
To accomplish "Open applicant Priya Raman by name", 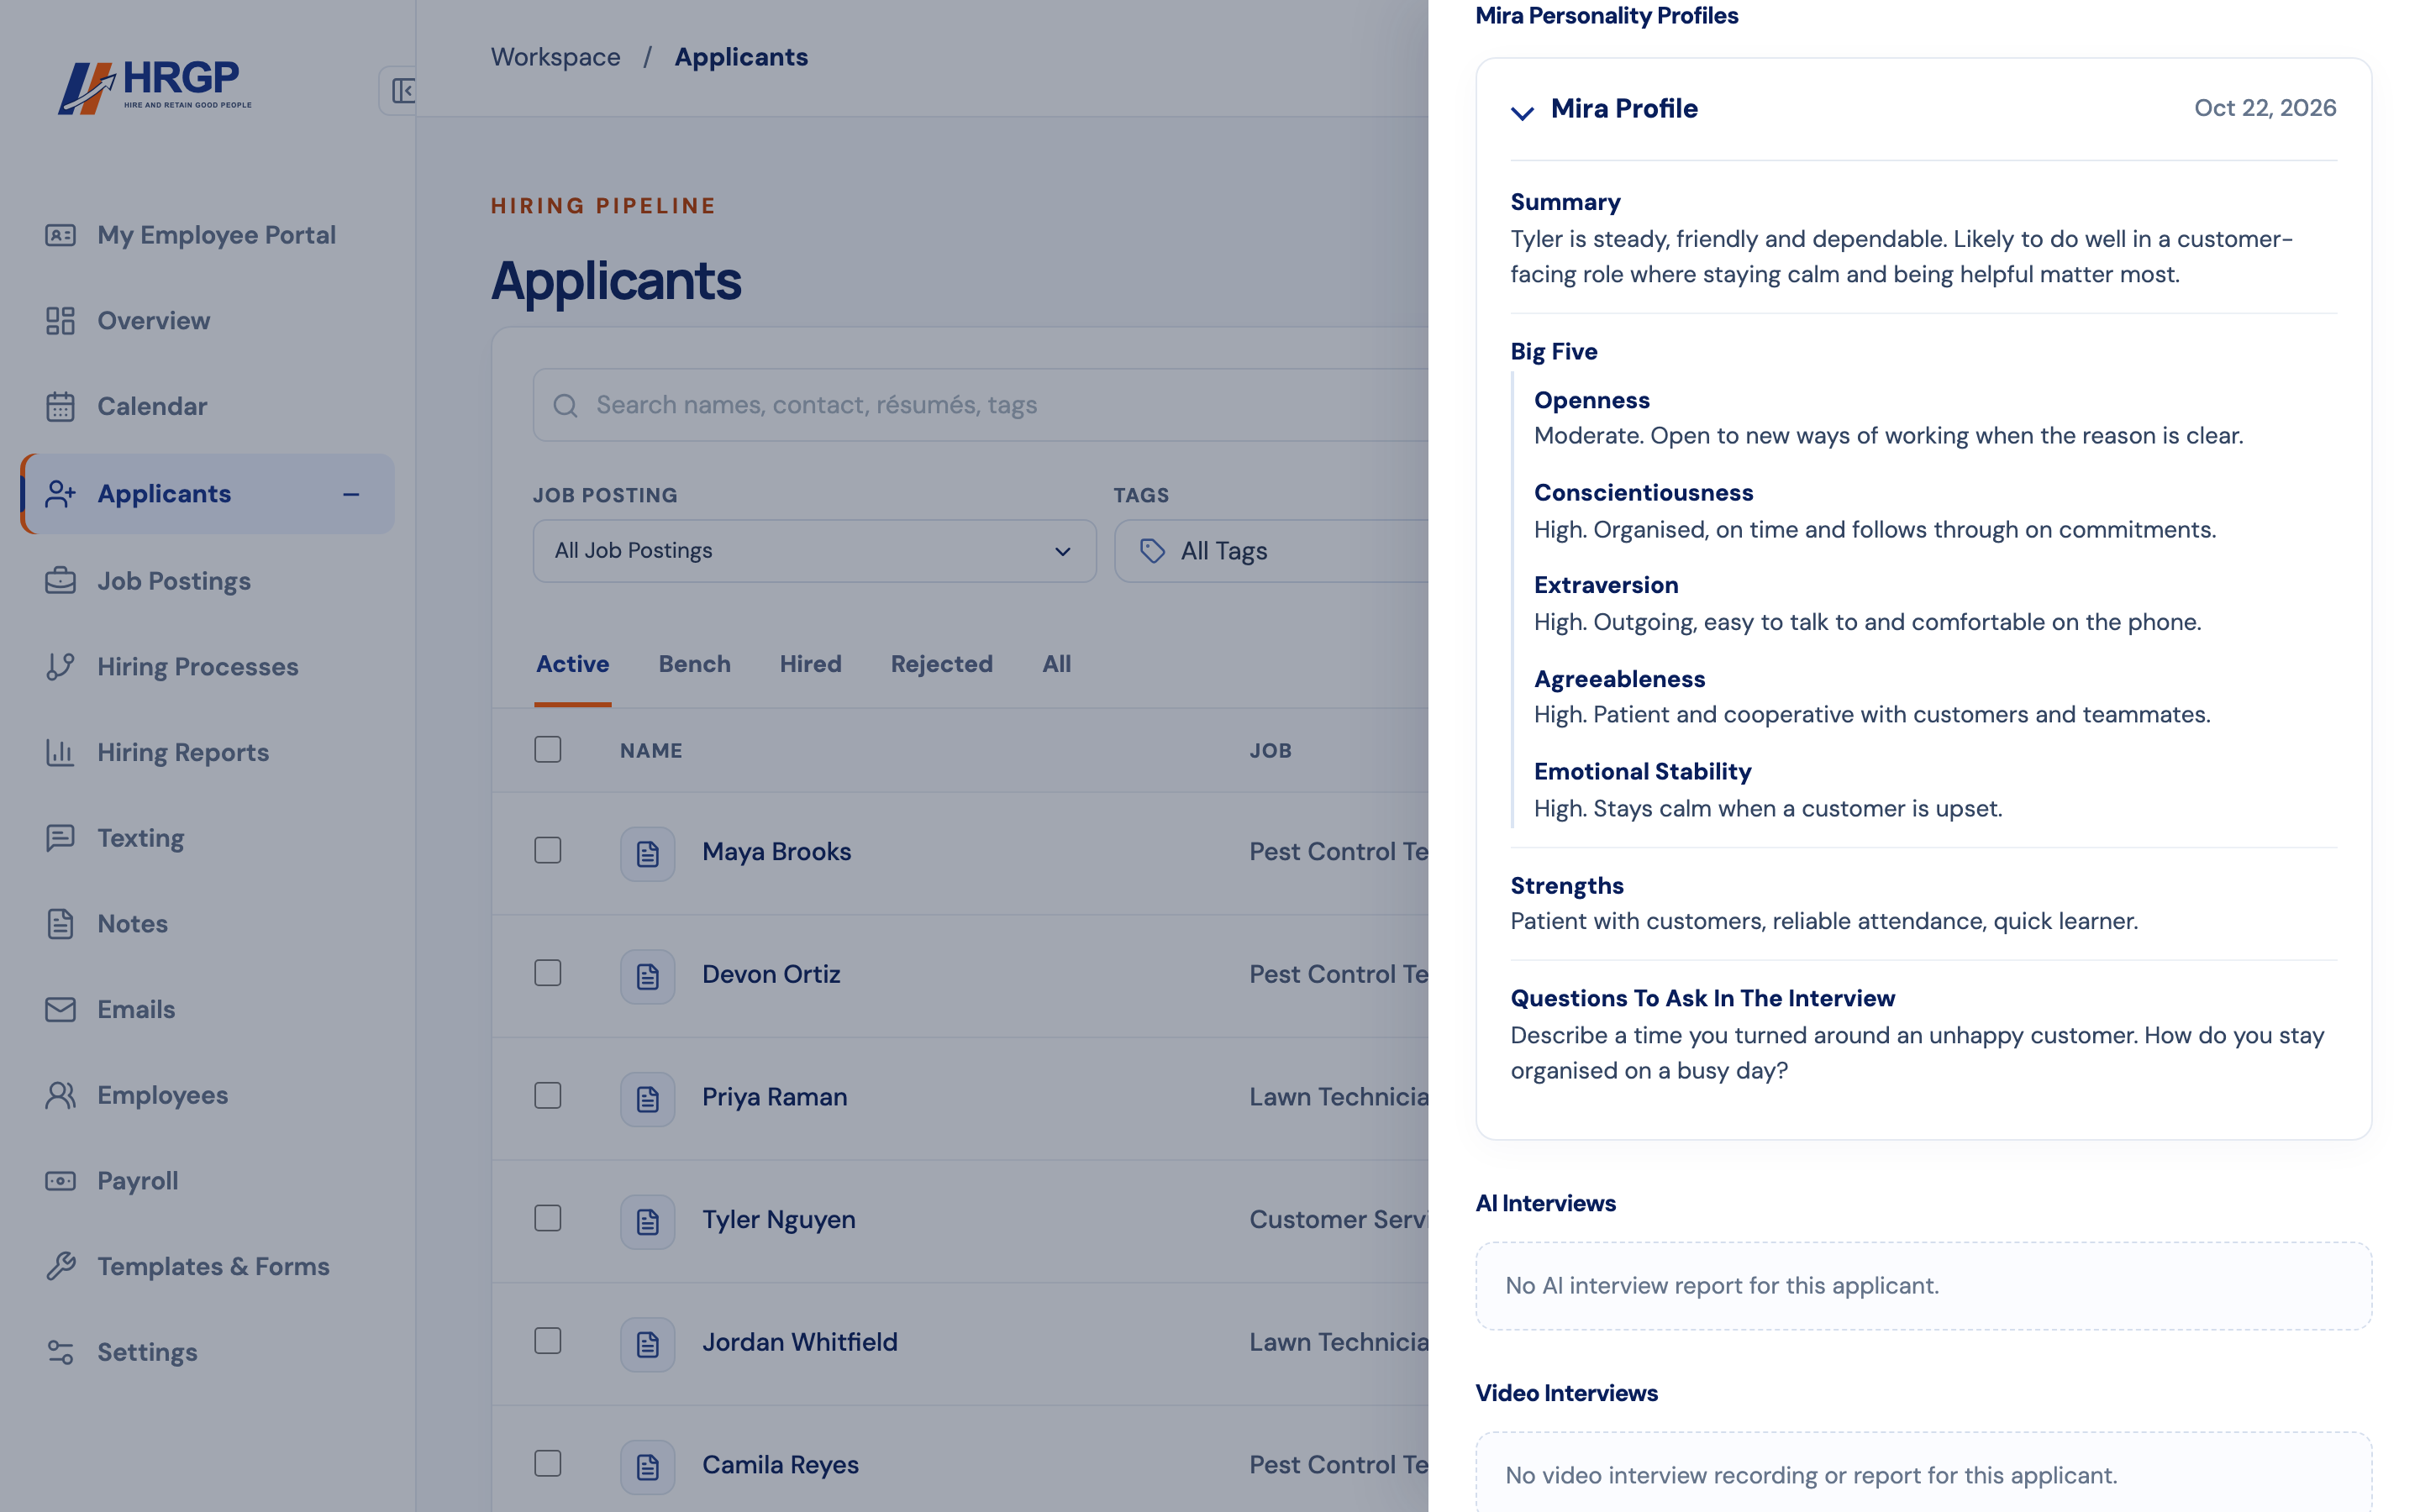I will [x=774, y=1097].
